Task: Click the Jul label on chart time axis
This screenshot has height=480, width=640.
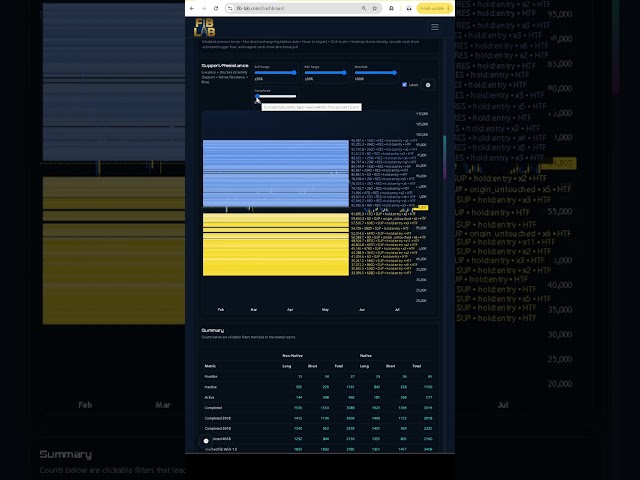Action: 397,309
